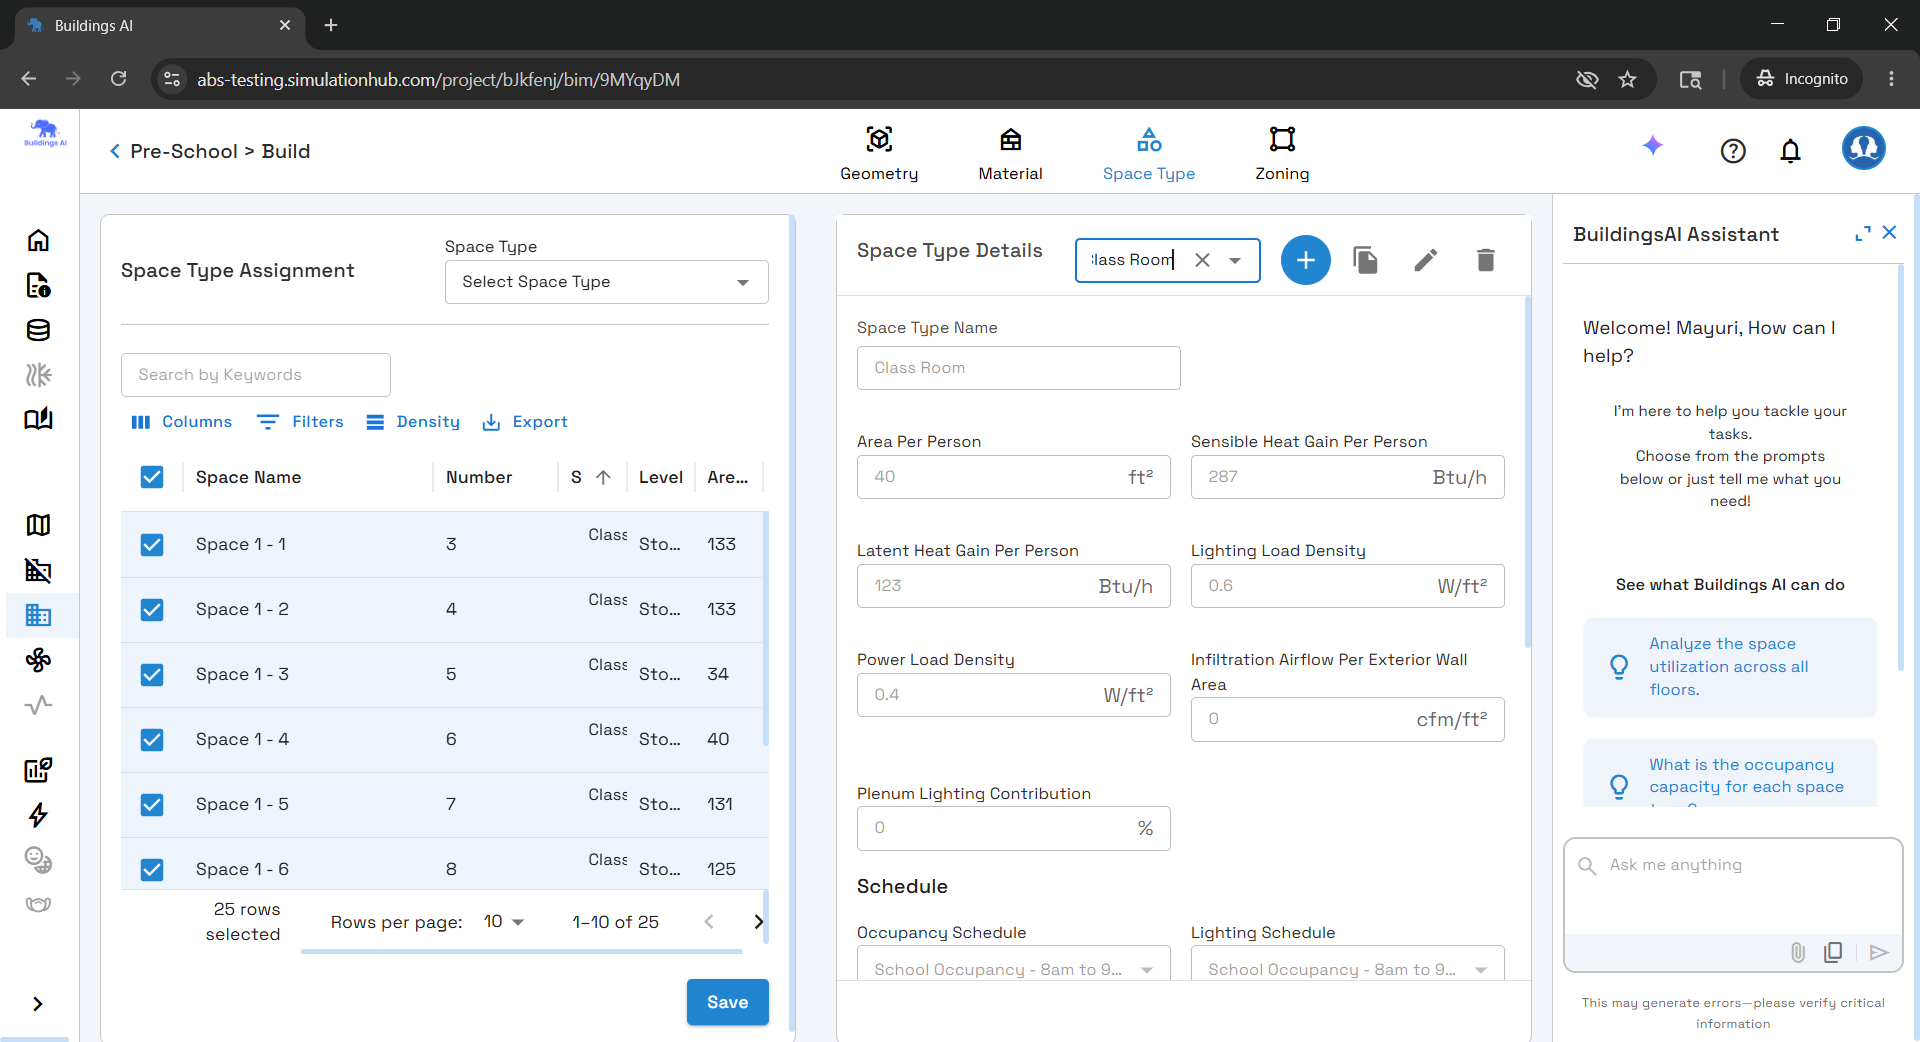
Task: Click the Save button
Action: tap(728, 1002)
